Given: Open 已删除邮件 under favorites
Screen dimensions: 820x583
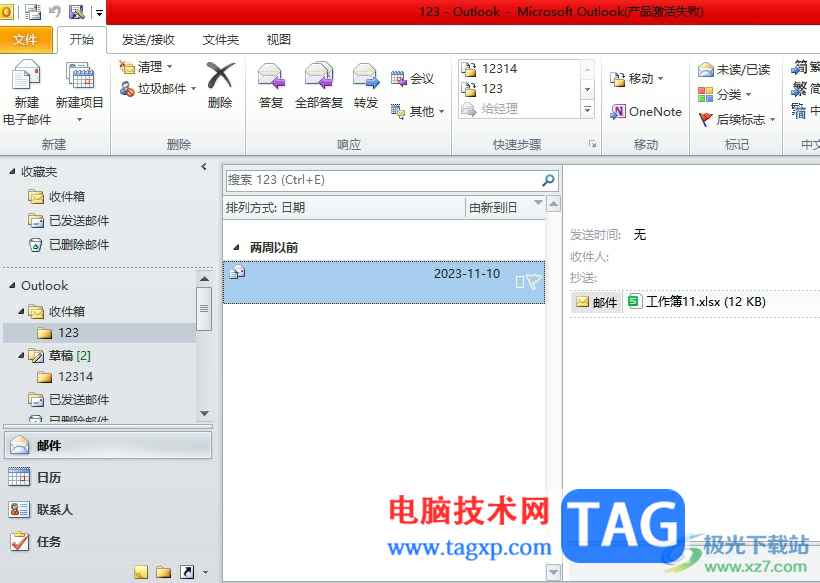Looking at the screenshot, I should click(69, 244).
